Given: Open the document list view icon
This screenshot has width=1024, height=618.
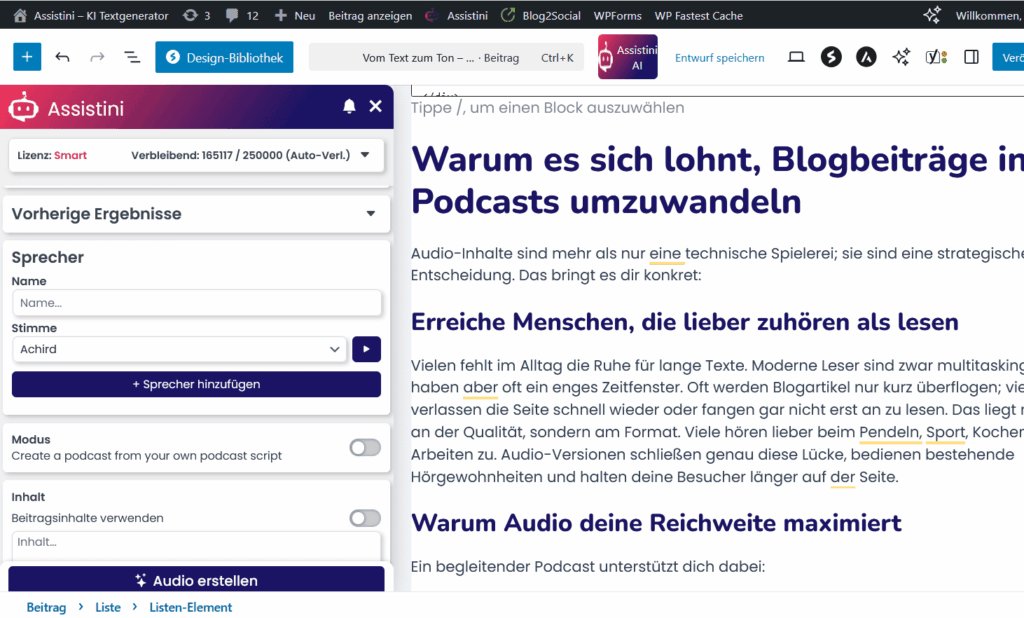Looking at the screenshot, I should click(x=131, y=57).
